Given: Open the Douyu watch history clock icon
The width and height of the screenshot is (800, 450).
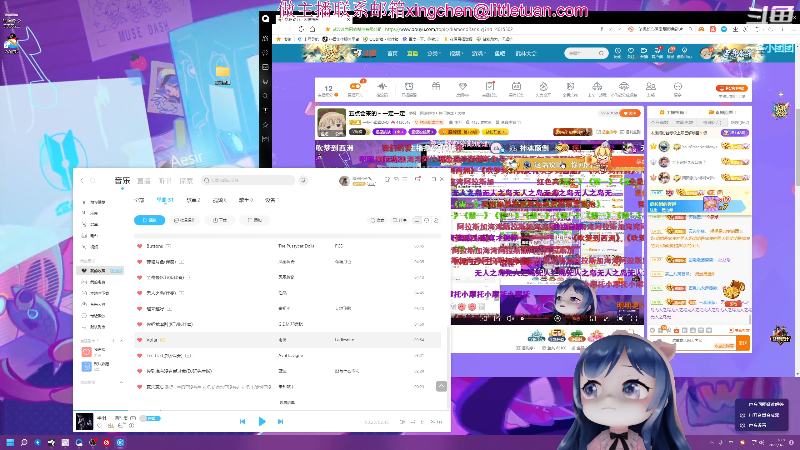Looking at the screenshot, I should [617, 53].
